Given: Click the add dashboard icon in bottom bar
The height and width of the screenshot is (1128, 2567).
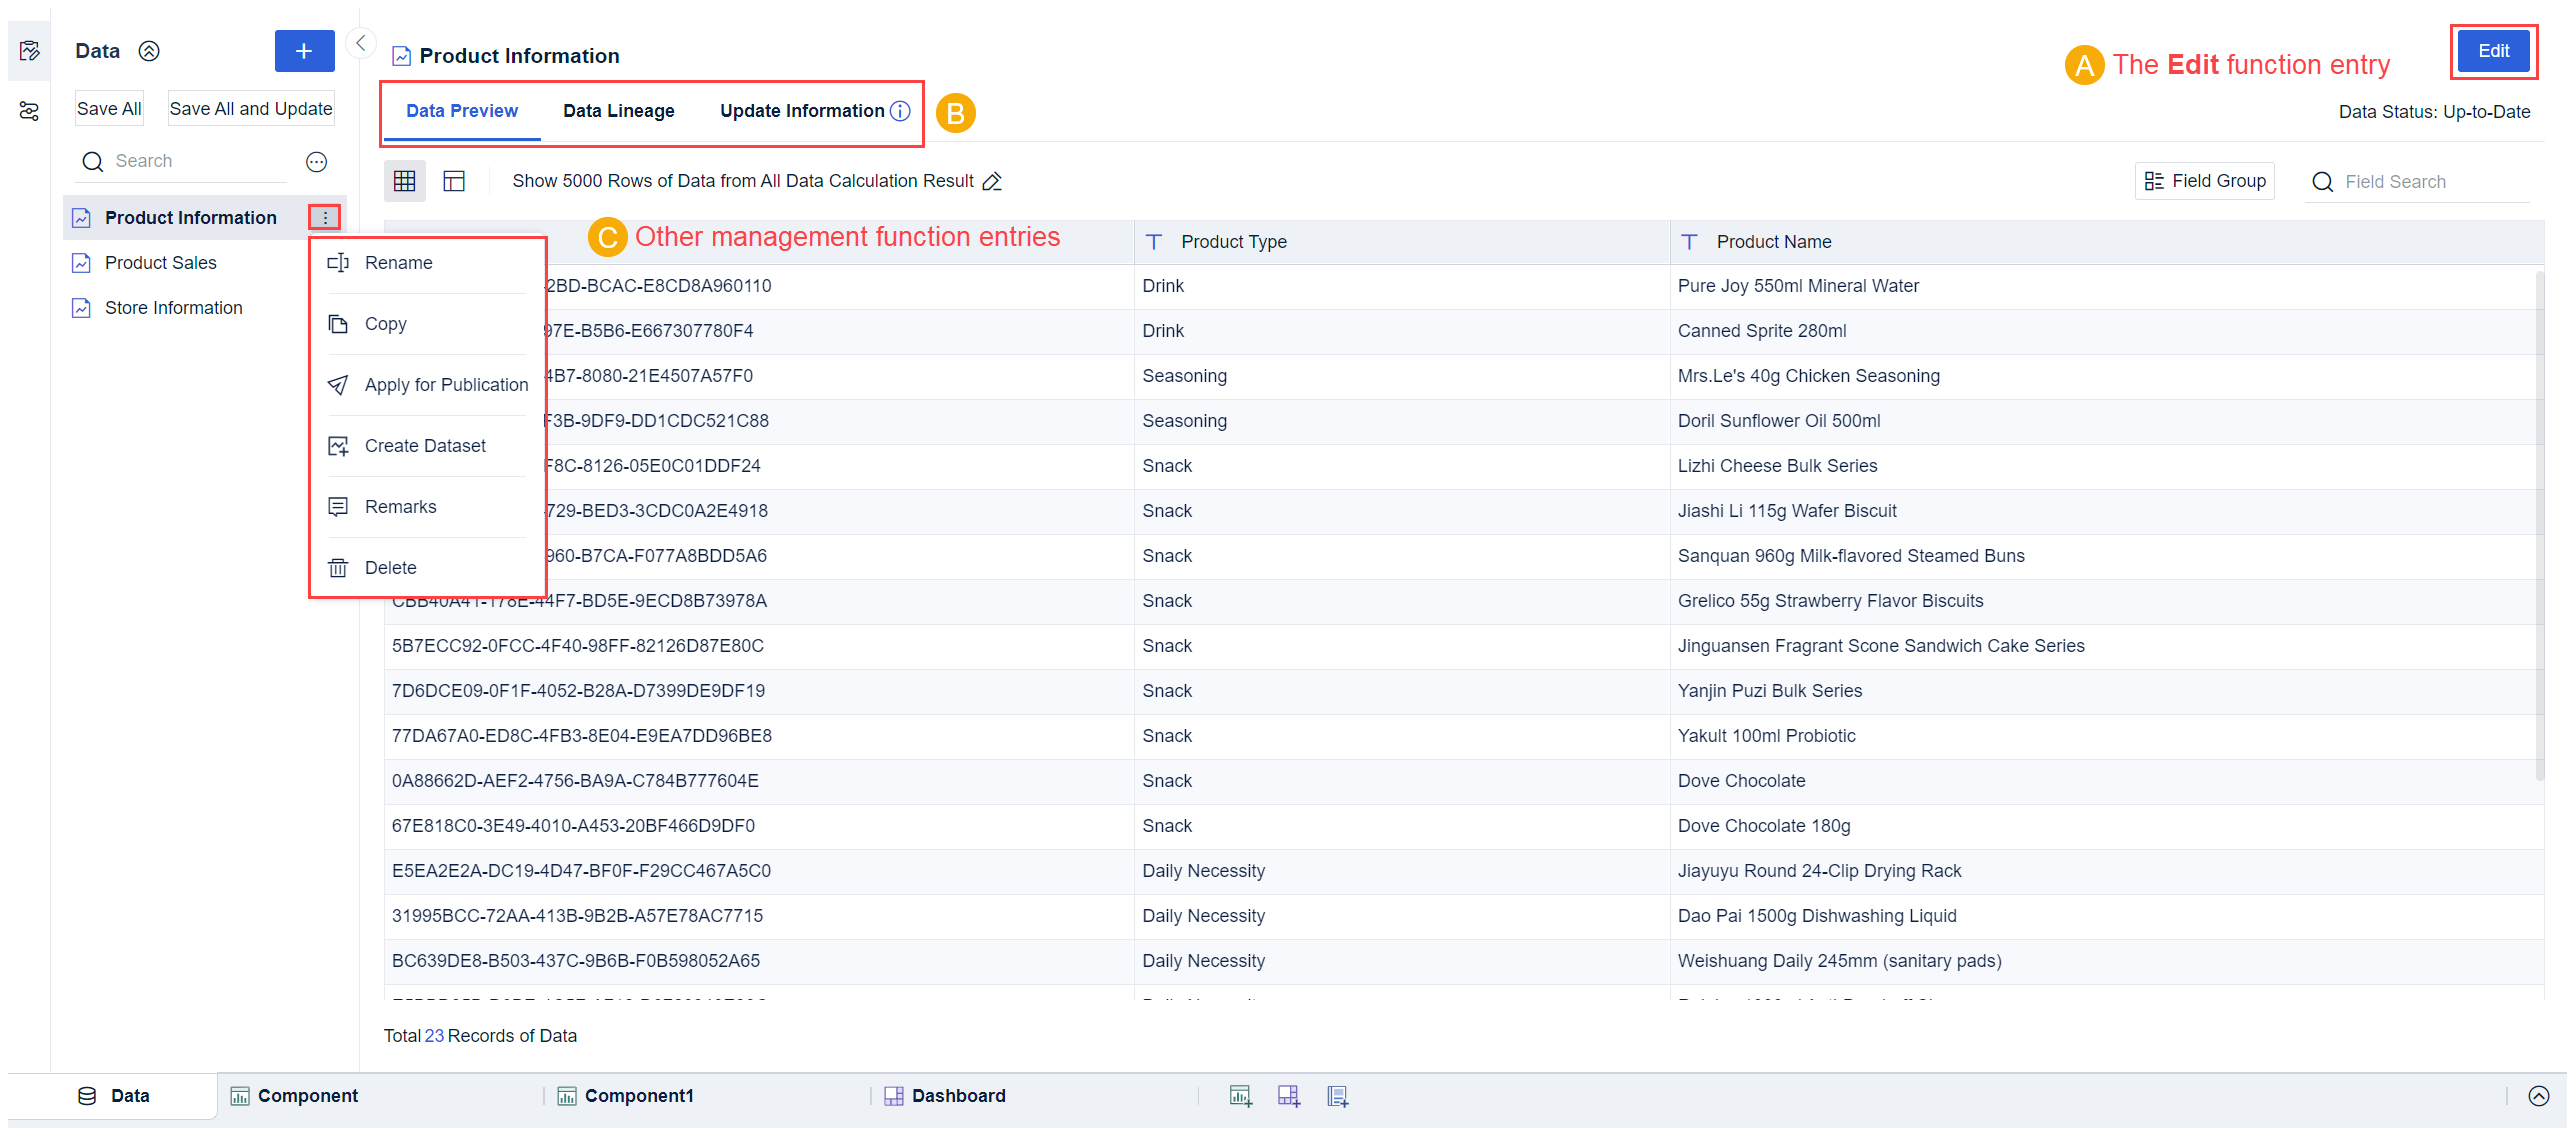Looking at the screenshot, I should click(x=1289, y=1095).
